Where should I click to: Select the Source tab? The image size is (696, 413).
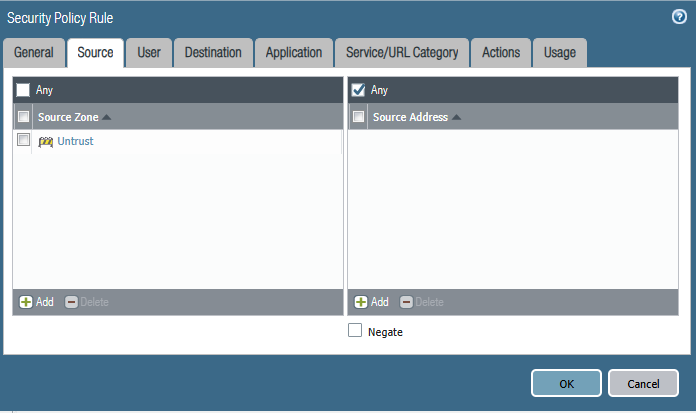pyautogui.click(x=95, y=53)
